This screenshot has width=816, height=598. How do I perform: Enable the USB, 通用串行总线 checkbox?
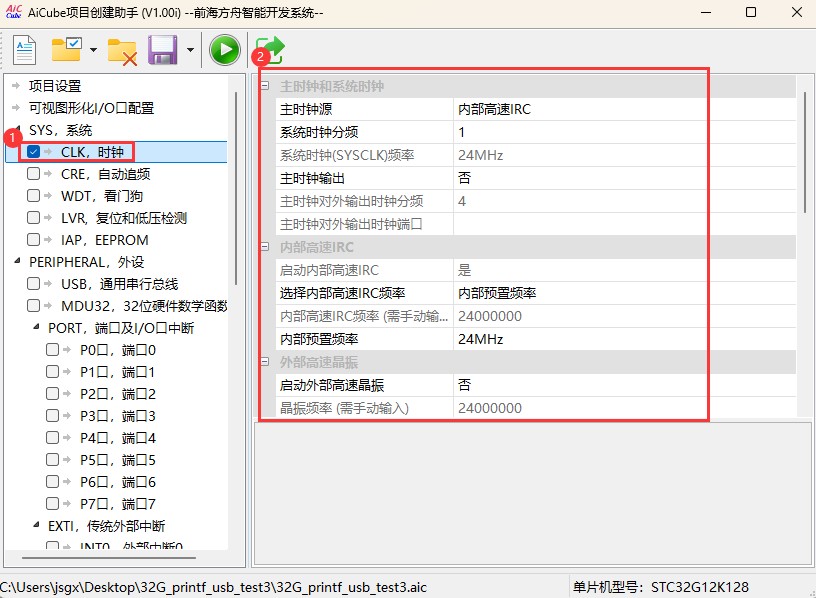click(x=33, y=283)
